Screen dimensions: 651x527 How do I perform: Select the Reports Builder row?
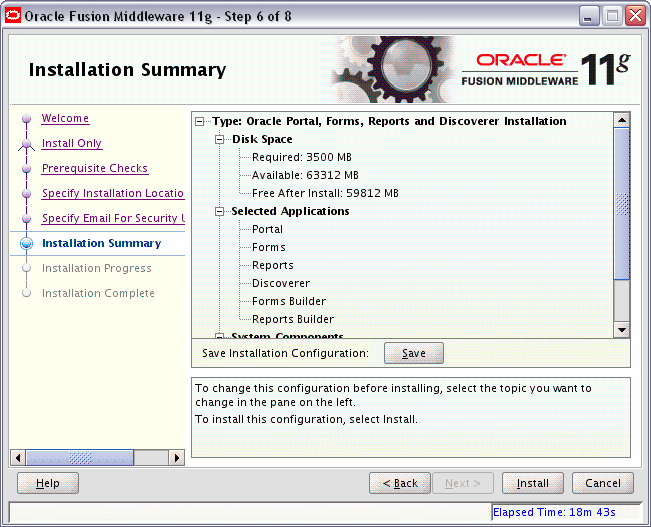pyautogui.click(x=293, y=319)
